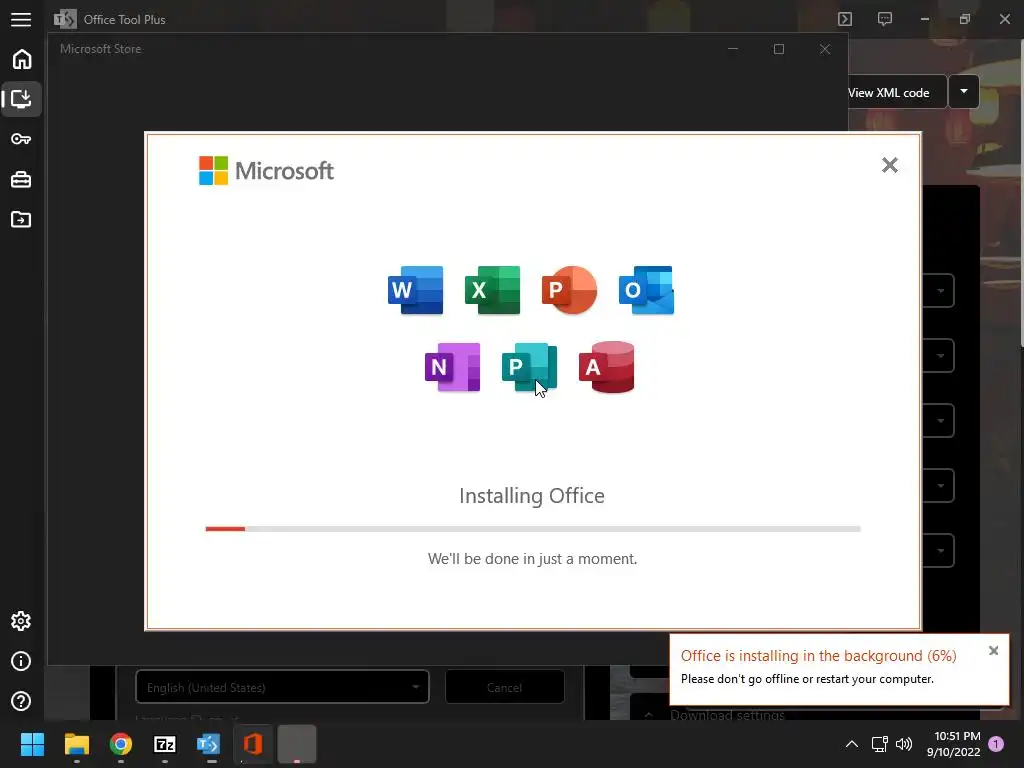Open the English (United States) language dropdown
Screen dimensions: 1024x768
(282, 687)
